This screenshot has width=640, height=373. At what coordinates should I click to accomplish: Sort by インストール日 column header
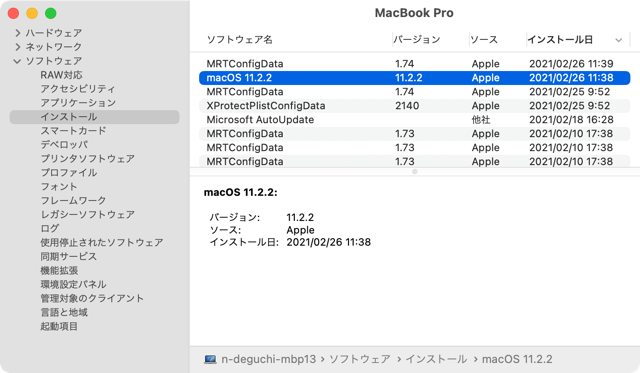(x=560, y=40)
